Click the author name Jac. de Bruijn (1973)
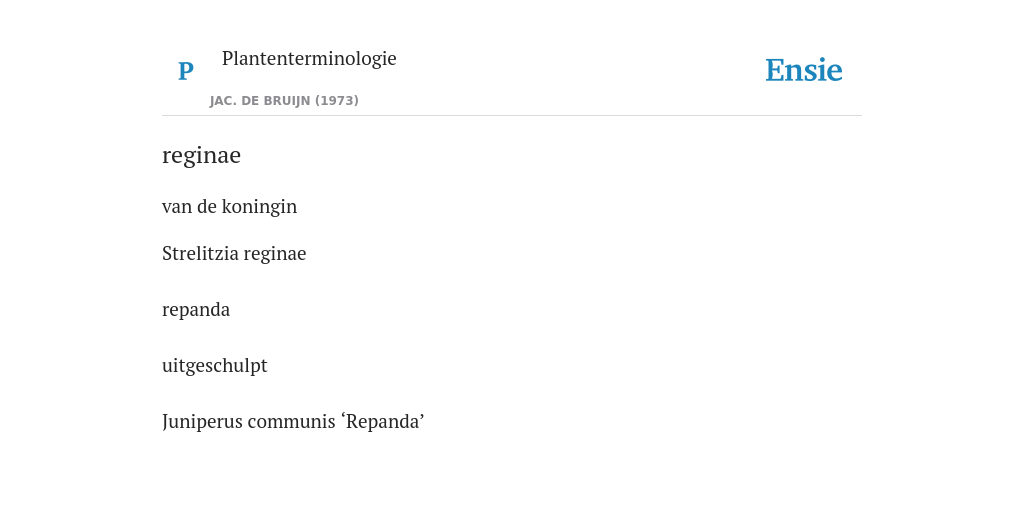Screen dimensions: 1024x512 click(284, 101)
